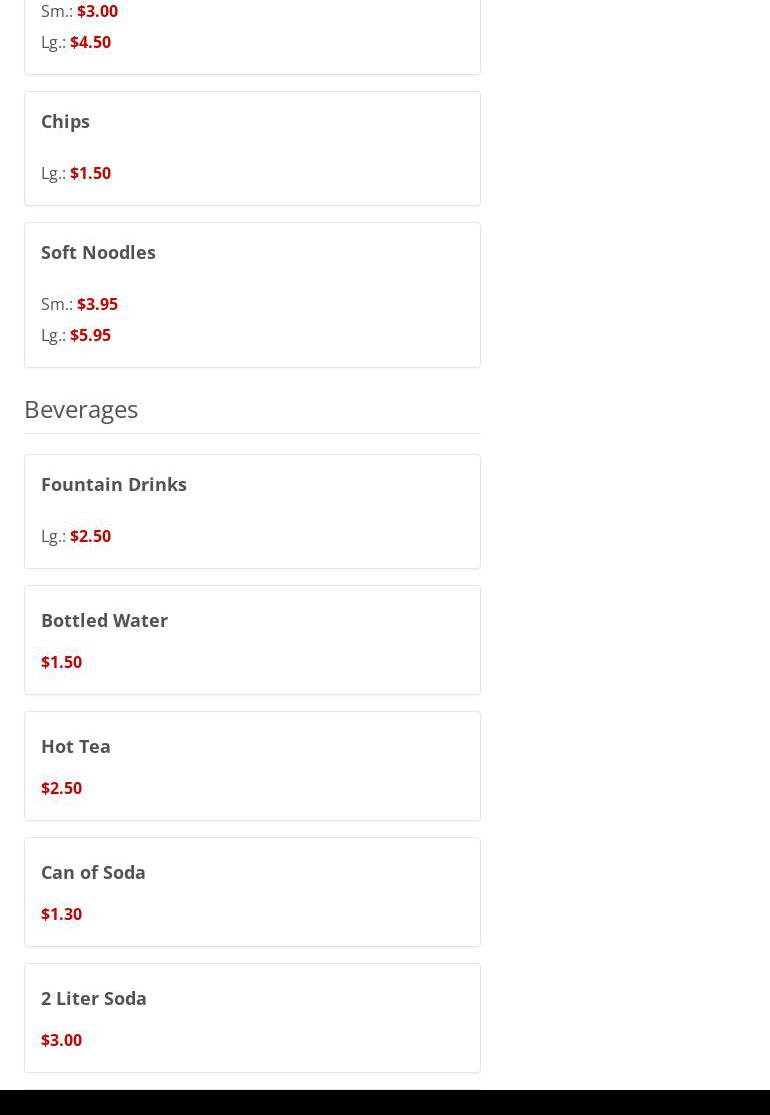Click the Bottled Water $1.50 price
Screen dimensions: 770x1115
pyautogui.click(x=61, y=662)
